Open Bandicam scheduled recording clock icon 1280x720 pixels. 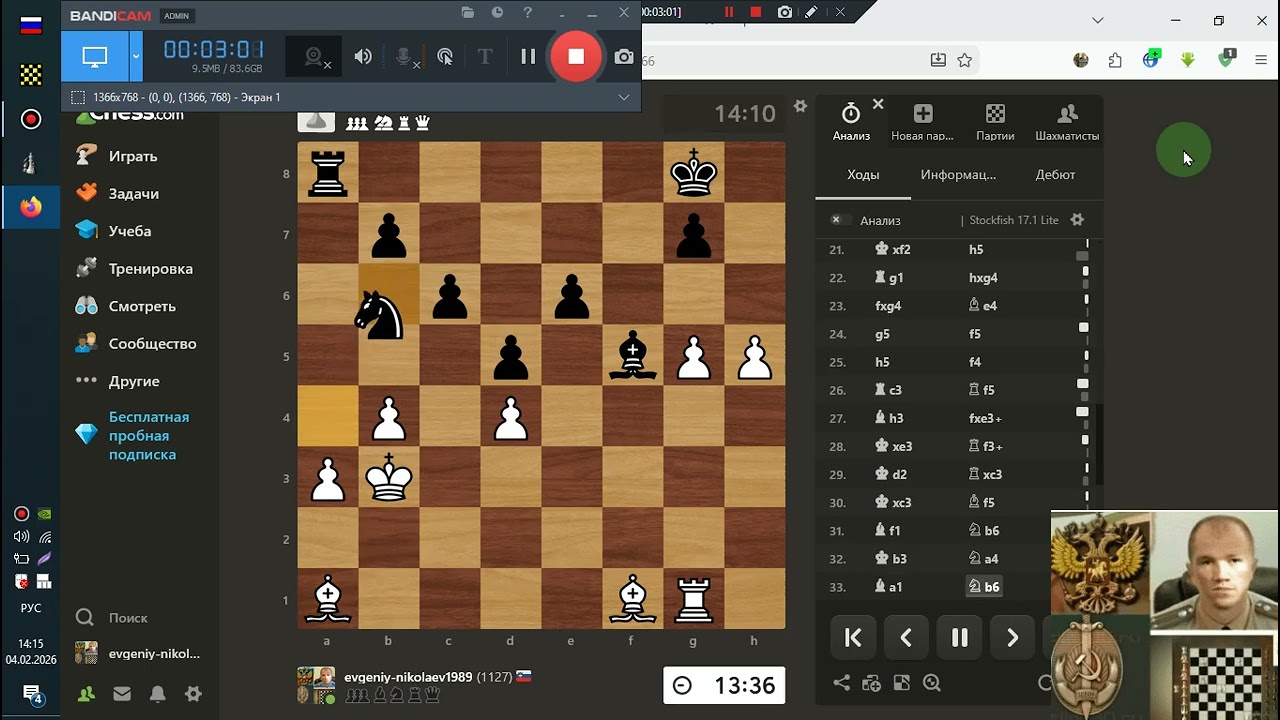498,13
